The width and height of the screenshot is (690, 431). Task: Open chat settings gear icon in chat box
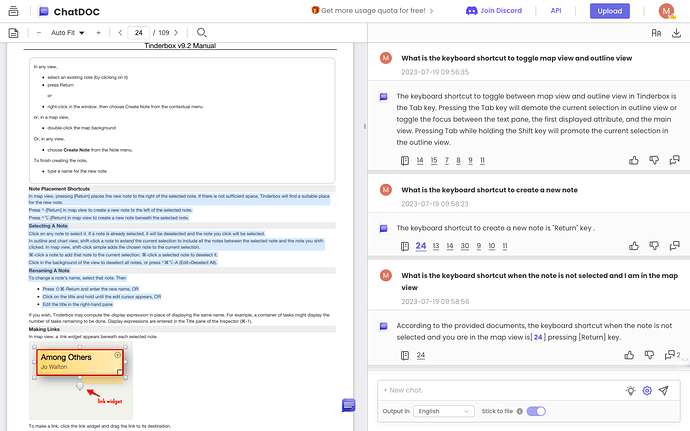(647, 390)
